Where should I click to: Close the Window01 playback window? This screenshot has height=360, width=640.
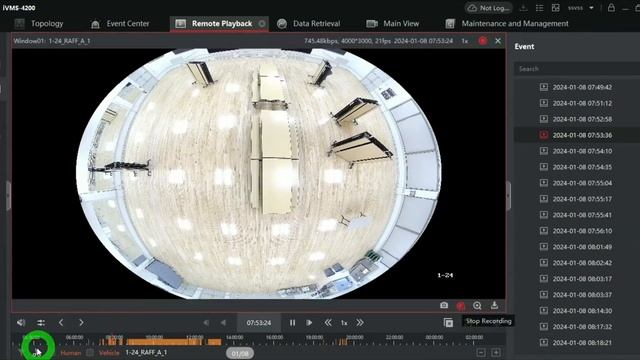point(498,41)
